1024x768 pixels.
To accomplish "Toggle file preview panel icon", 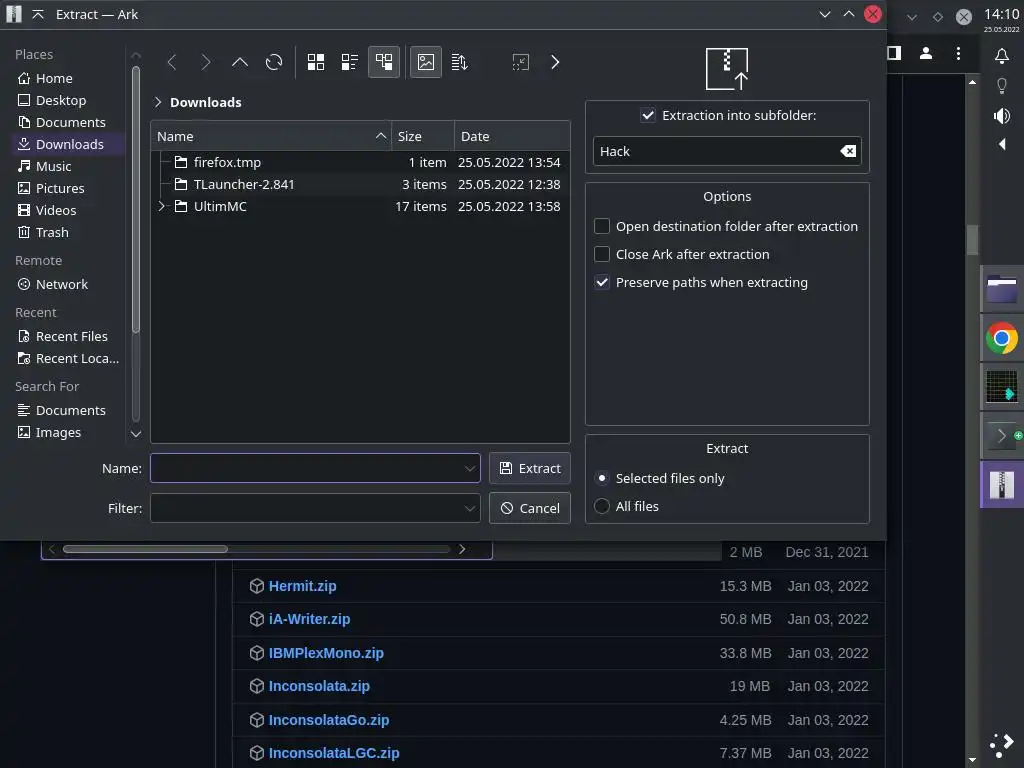I will point(426,62).
